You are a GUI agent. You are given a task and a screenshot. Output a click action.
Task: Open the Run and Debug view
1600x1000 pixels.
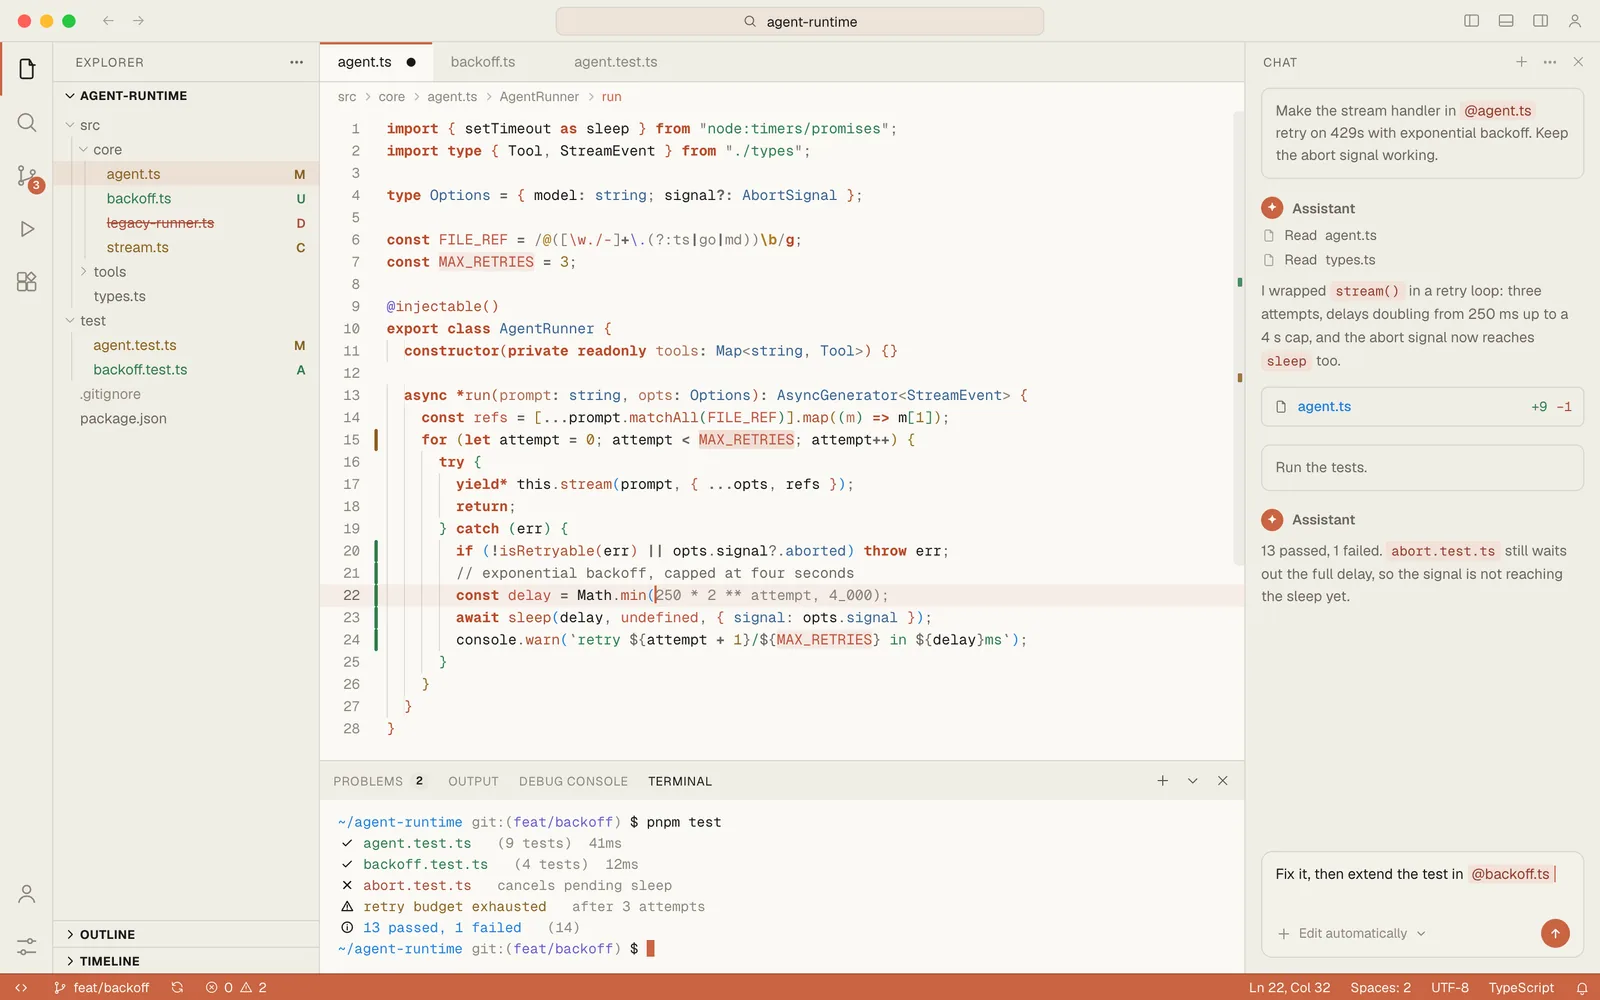(x=27, y=229)
